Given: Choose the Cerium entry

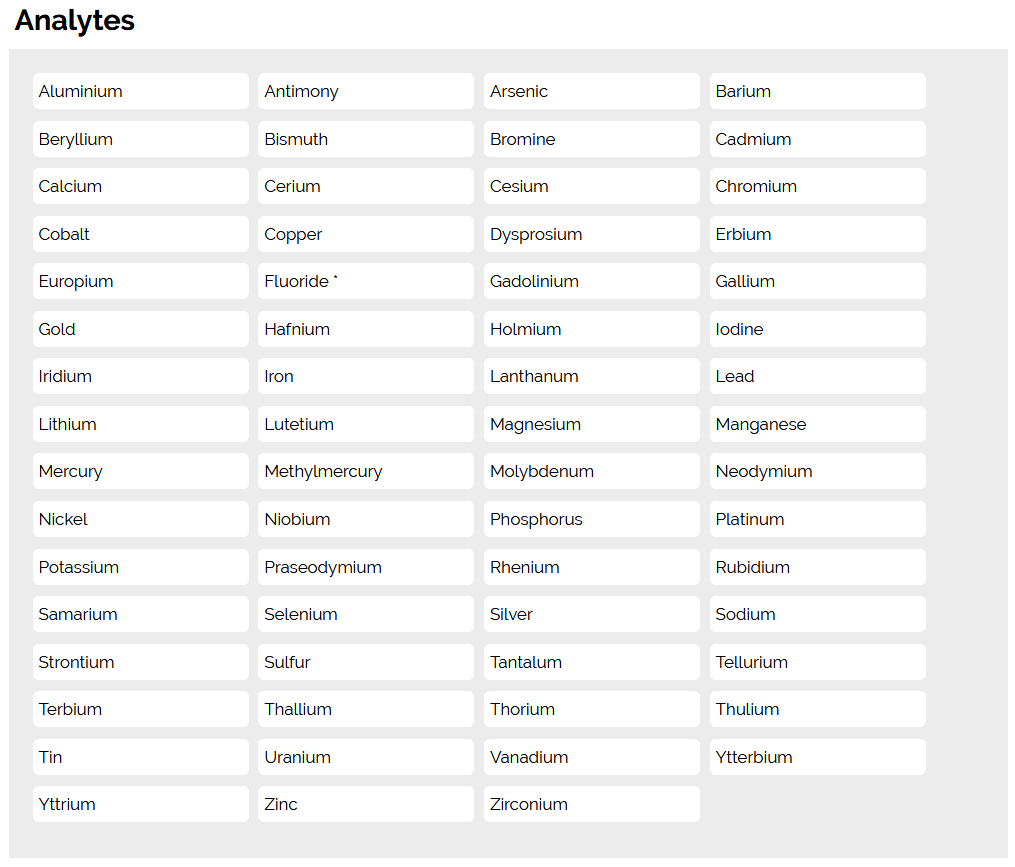Looking at the screenshot, I should pyautogui.click(x=366, y=186).
